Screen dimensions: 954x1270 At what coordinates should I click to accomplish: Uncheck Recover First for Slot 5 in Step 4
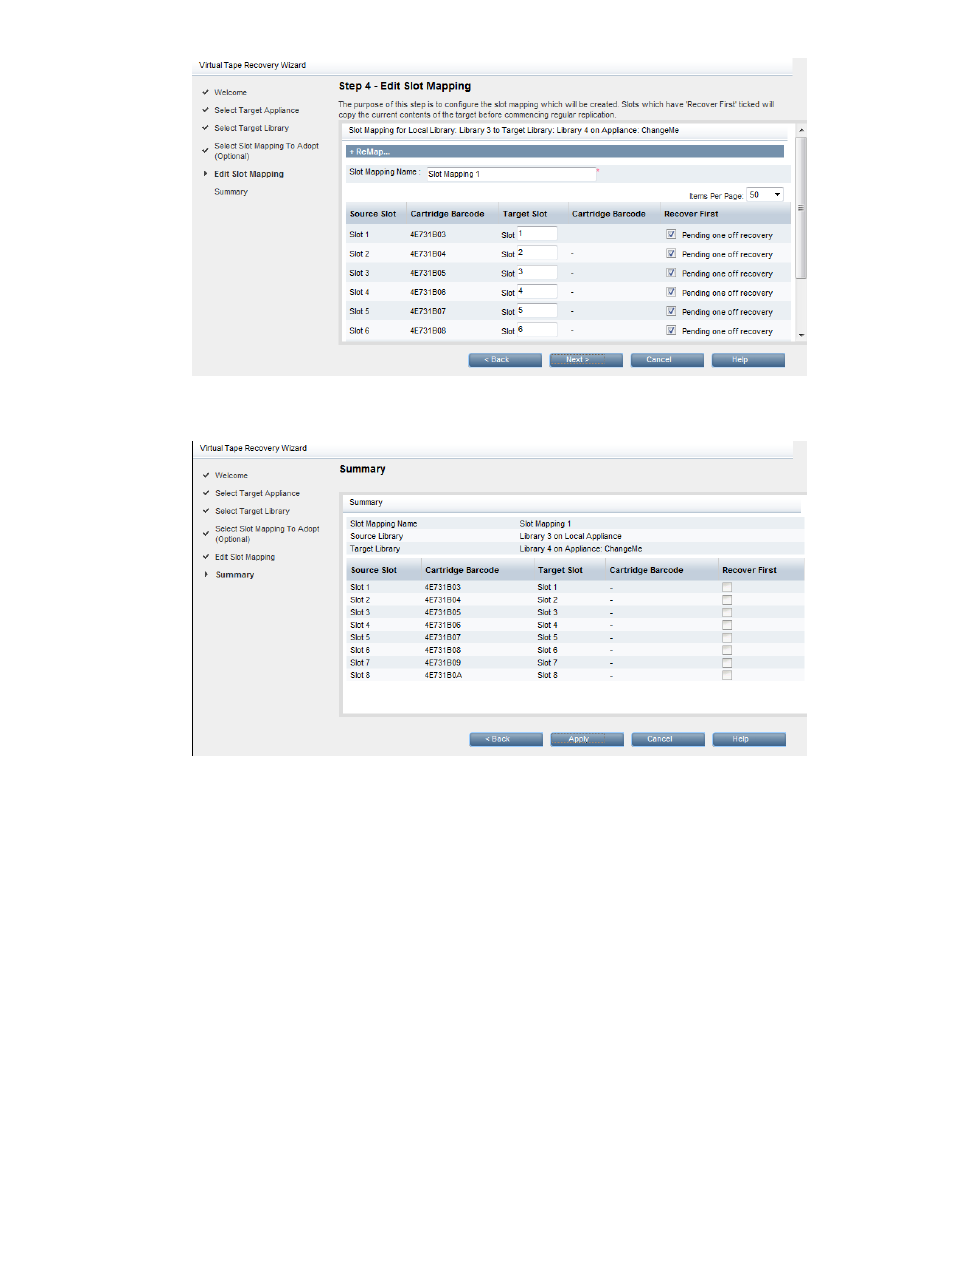[x=671, y=311]
